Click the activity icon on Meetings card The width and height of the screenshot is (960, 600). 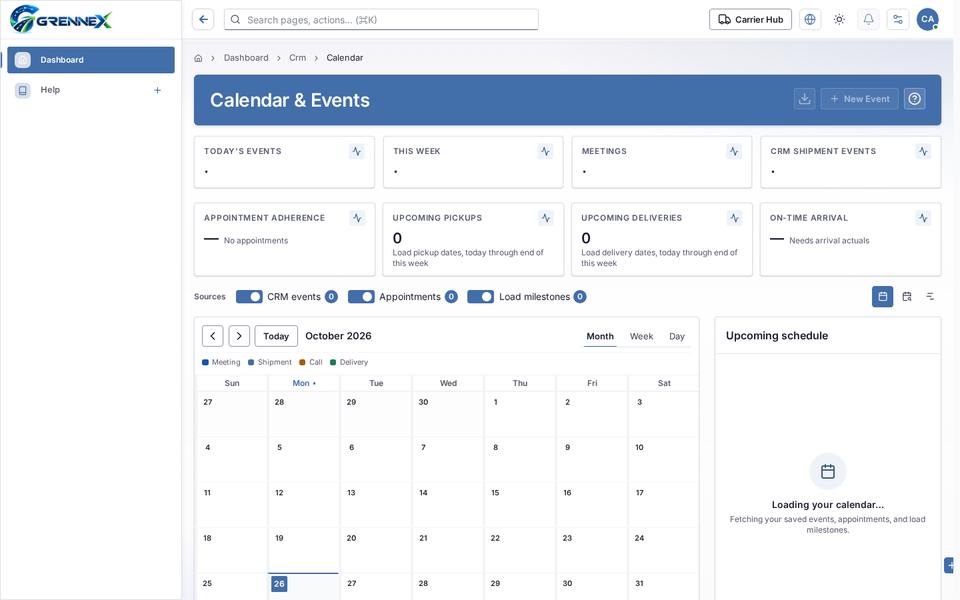coord(733,151)
